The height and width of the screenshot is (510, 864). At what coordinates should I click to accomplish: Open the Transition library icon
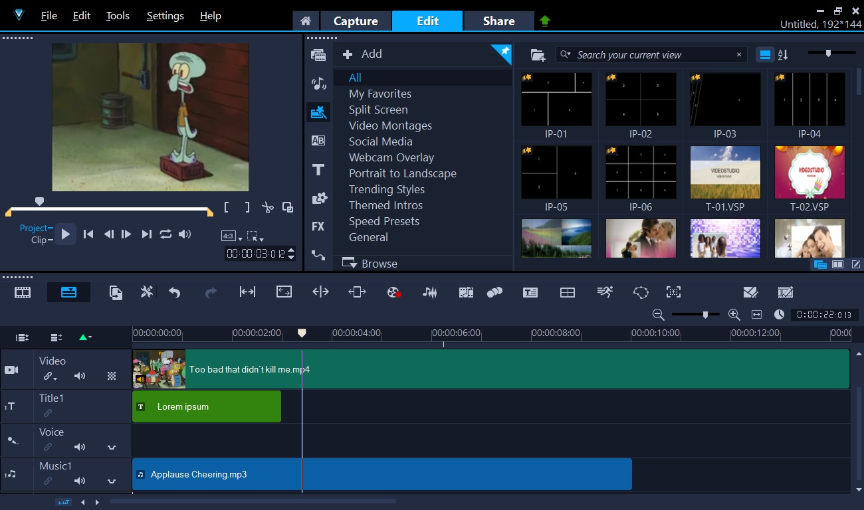point(318,140)
